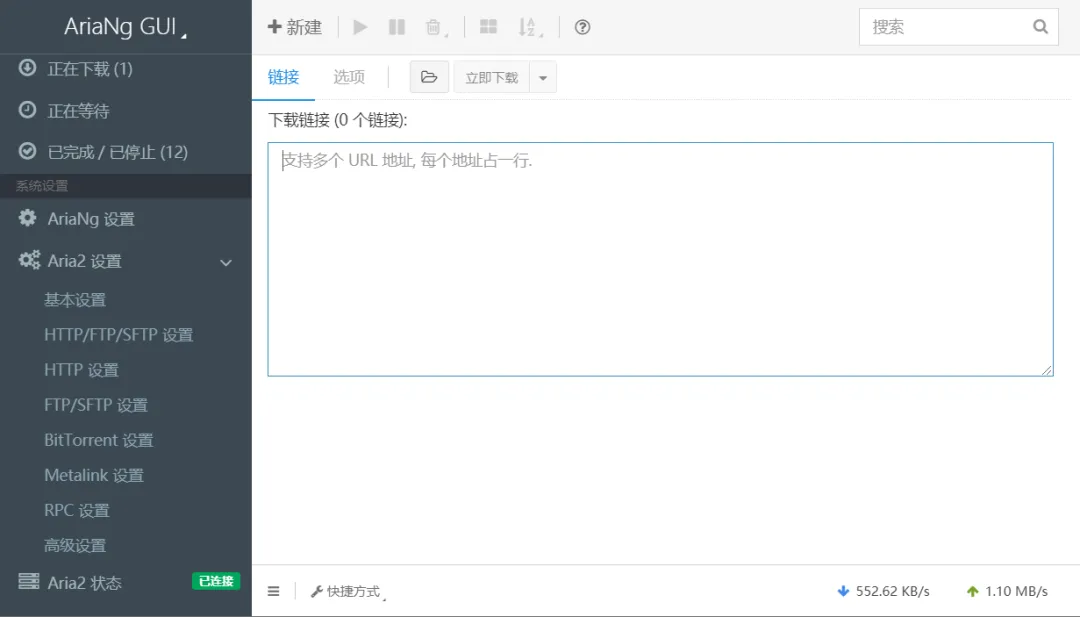Image resolution: width=1080 pixels, height=617 pixels.
Task: Click inside the download URL textarea
Action: [661, 259]
